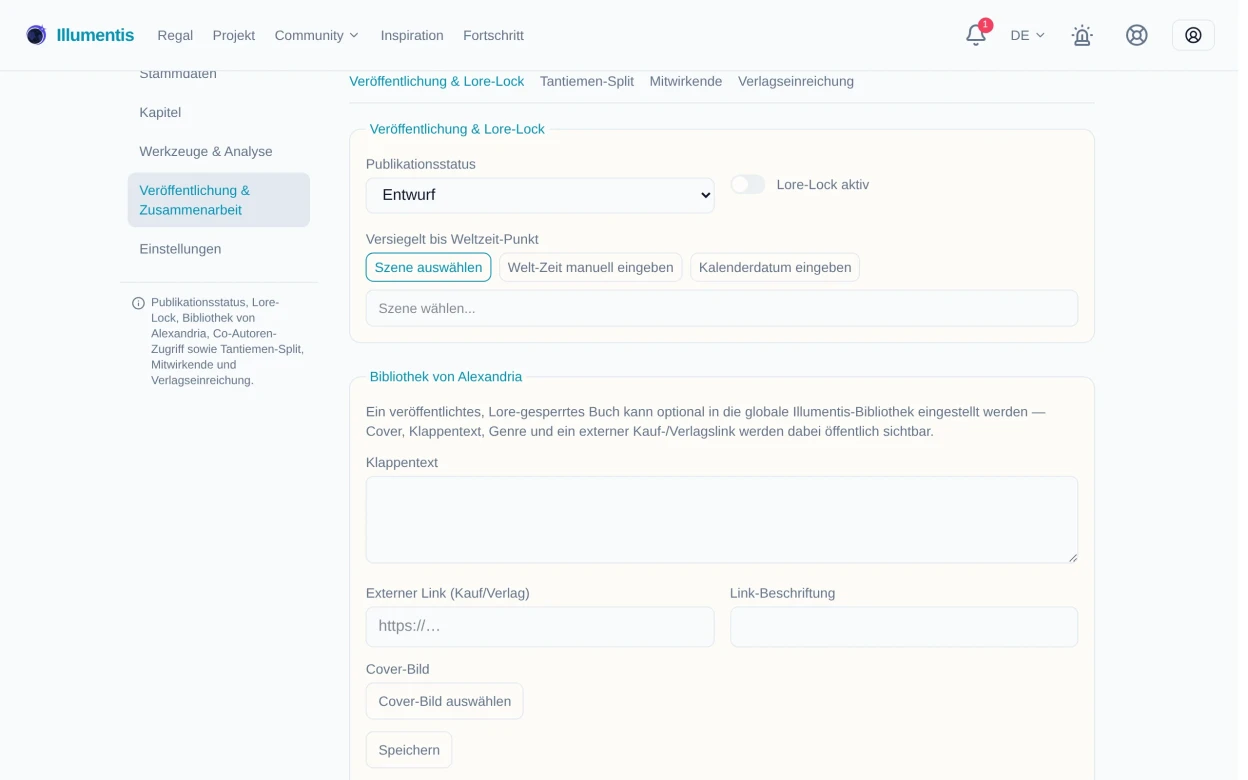This screenshot has height=780, width=1248.
Task: Open the help lifebuoy icon
Action: point(1137,35)
